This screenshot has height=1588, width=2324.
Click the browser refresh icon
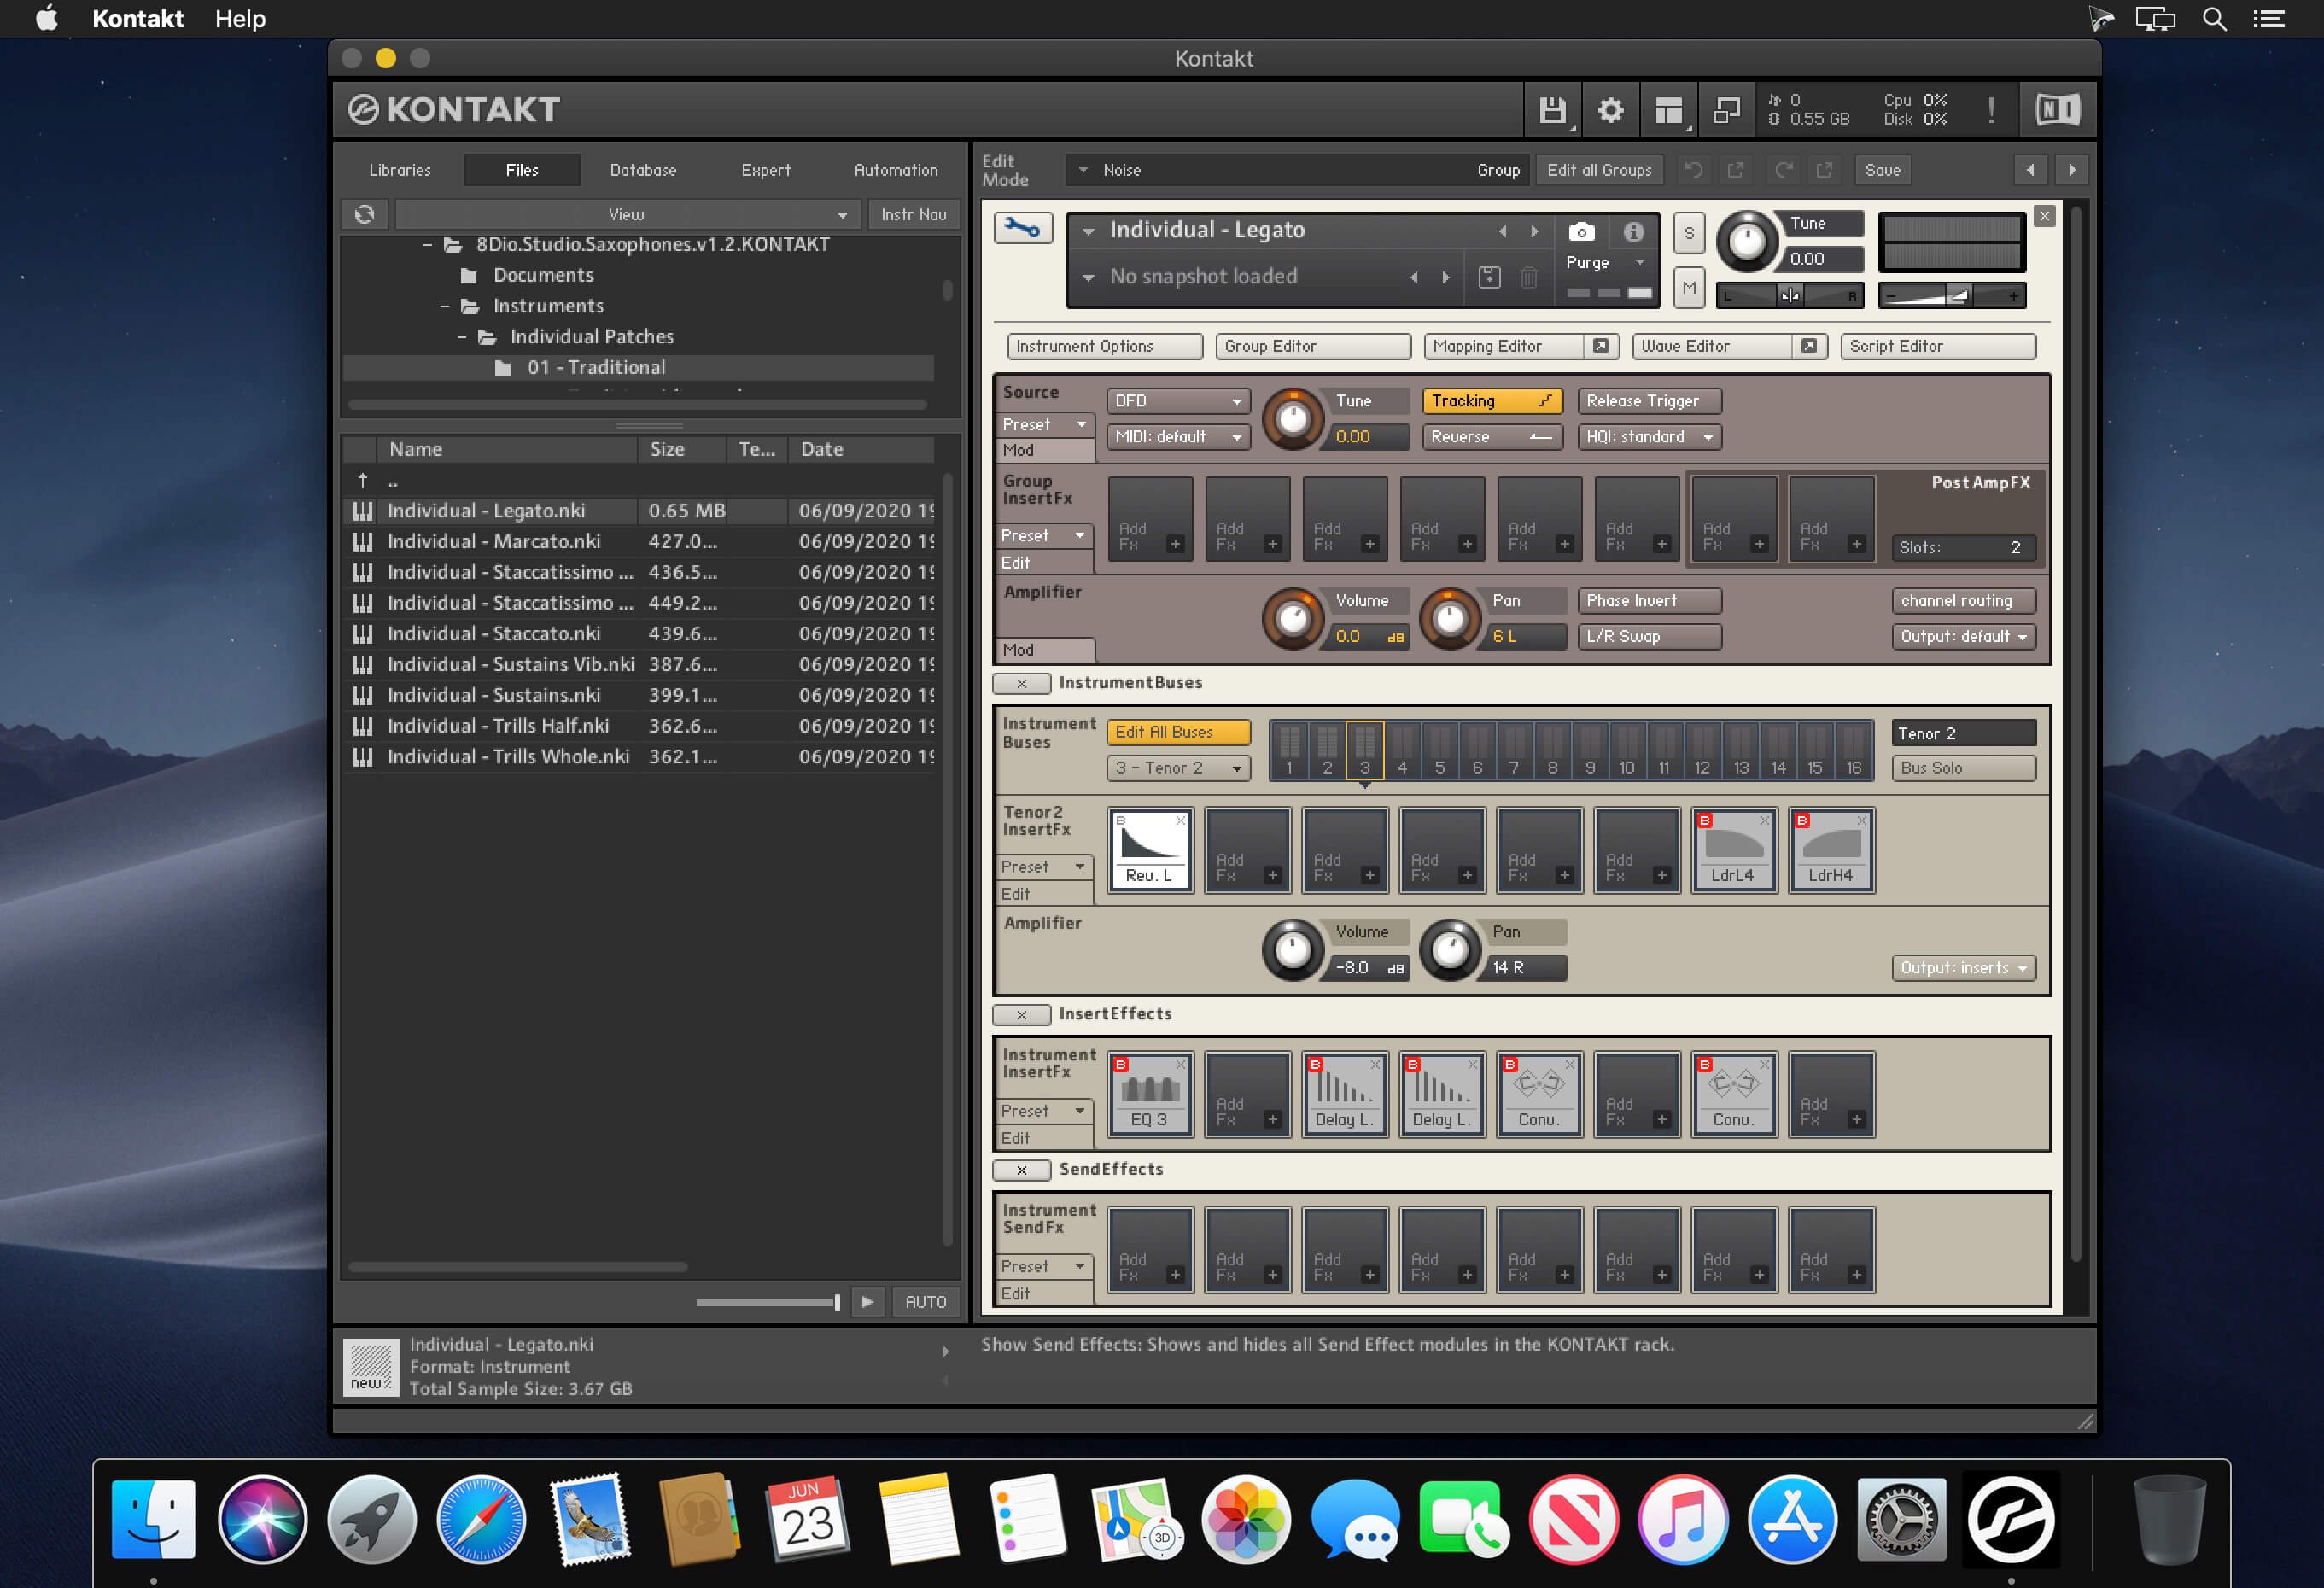click(365, 214)
